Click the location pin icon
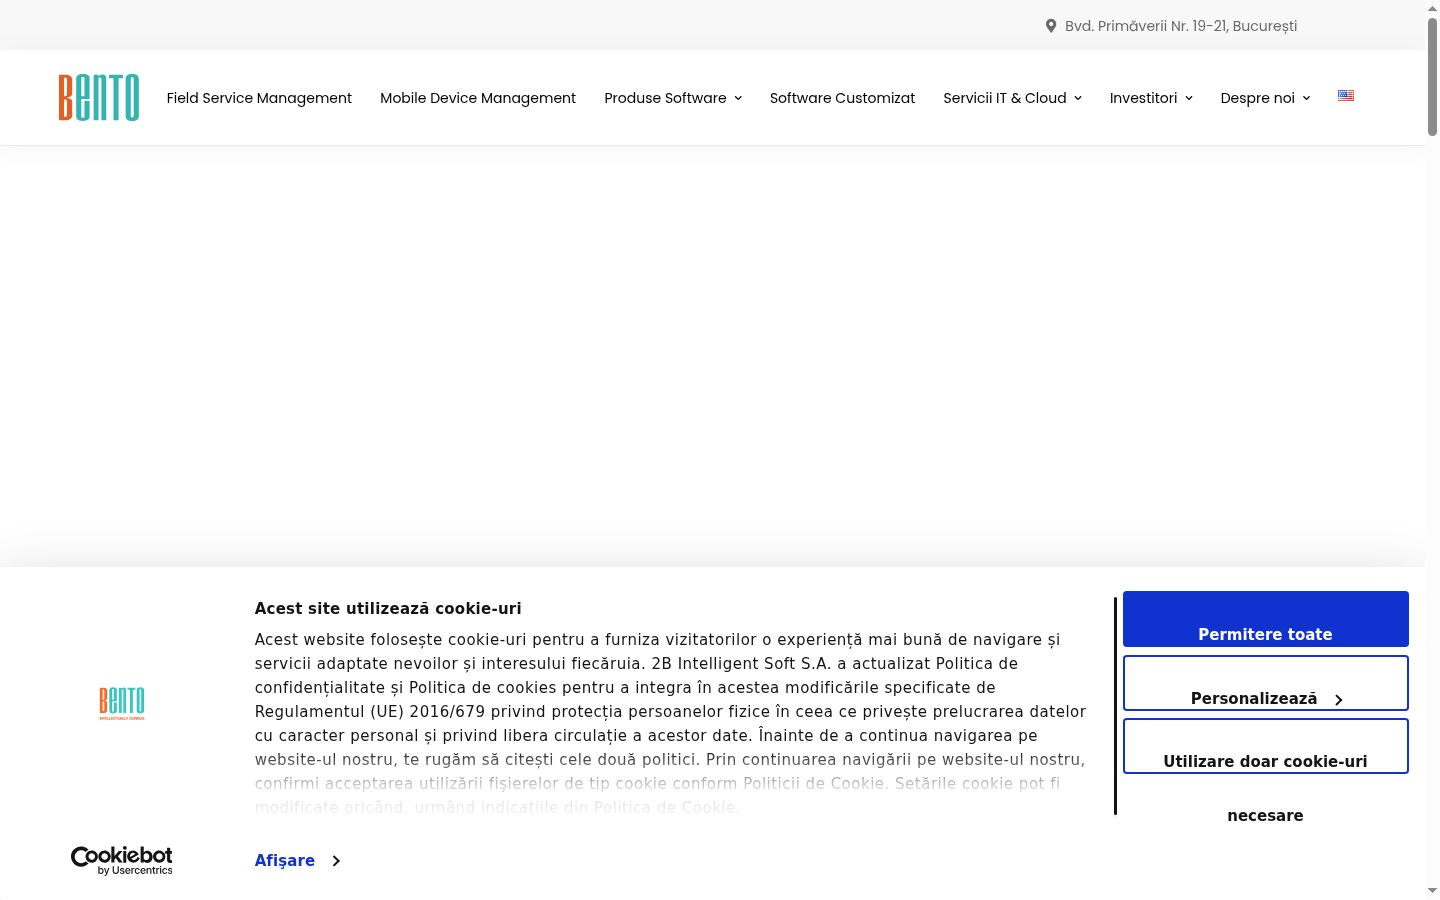This screenshot has height=900, width=1440. click(1051, 26)
